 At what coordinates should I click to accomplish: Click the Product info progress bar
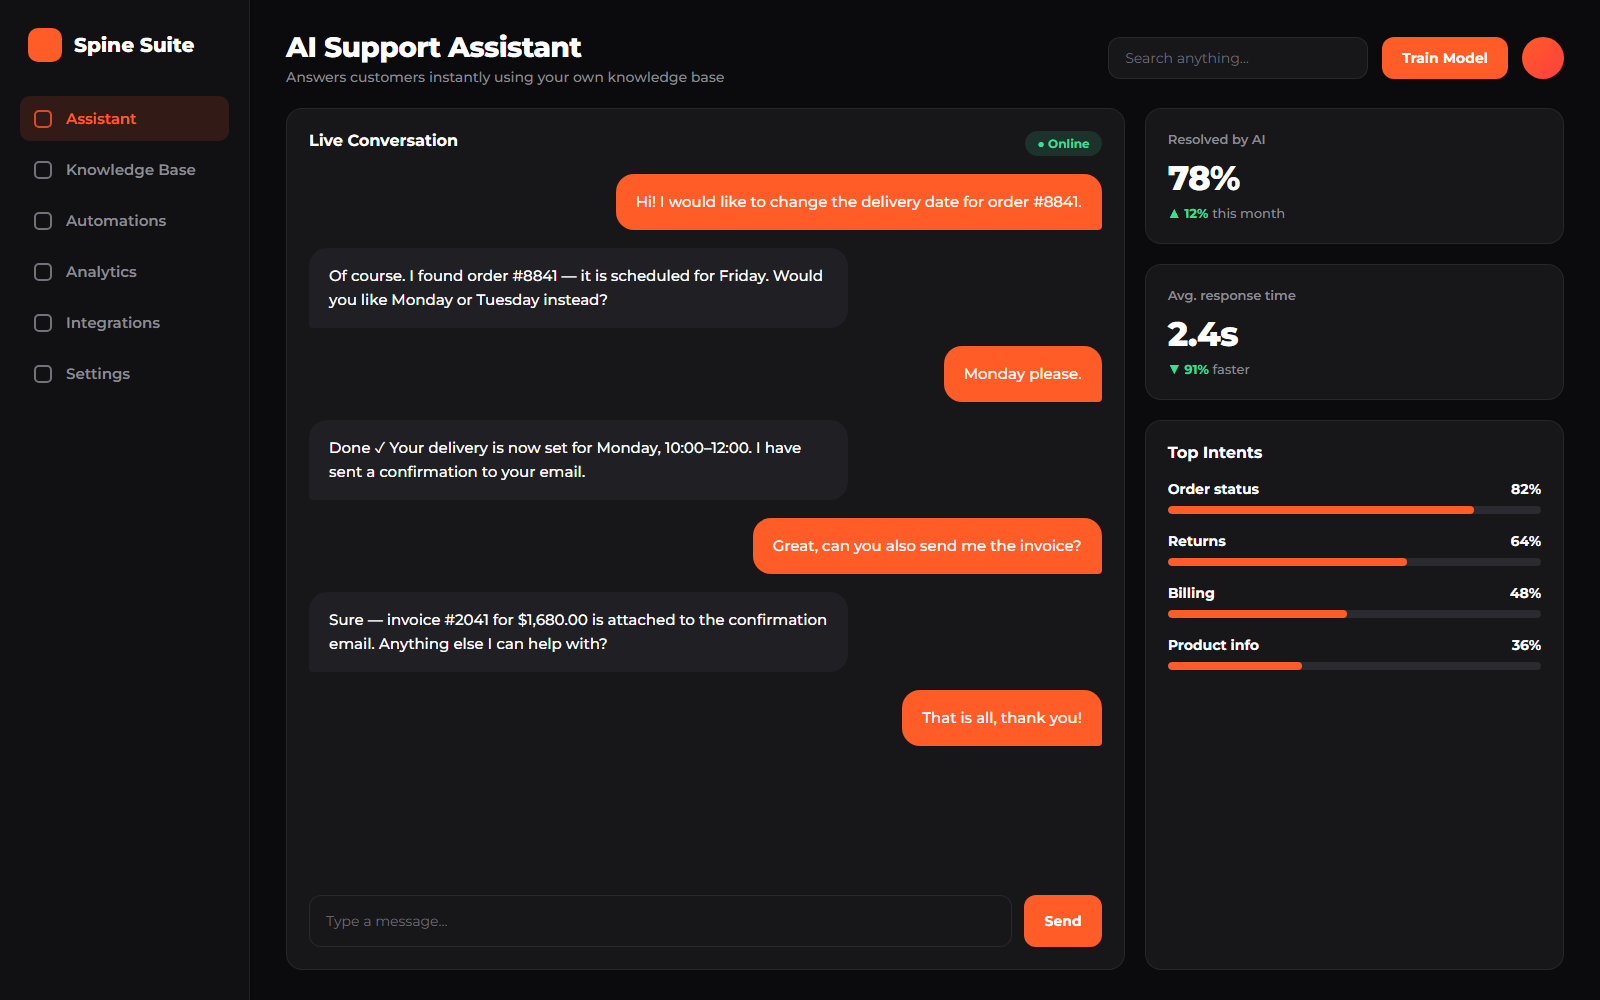coord(1354,666)
